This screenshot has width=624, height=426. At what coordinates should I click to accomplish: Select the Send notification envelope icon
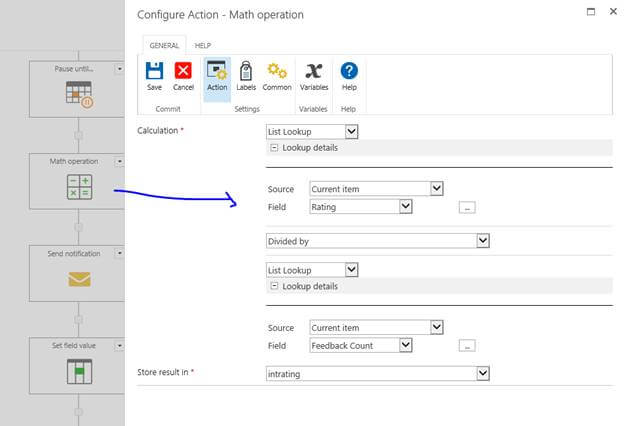click(x=79, y=279)
